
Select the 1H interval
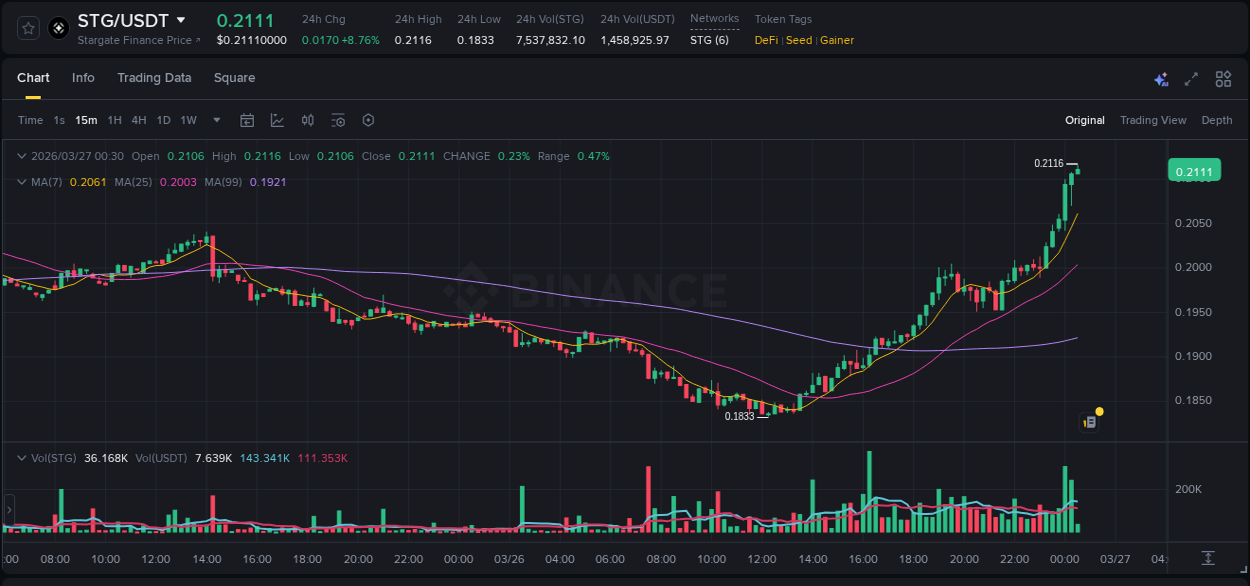click(x=115, y=120)
